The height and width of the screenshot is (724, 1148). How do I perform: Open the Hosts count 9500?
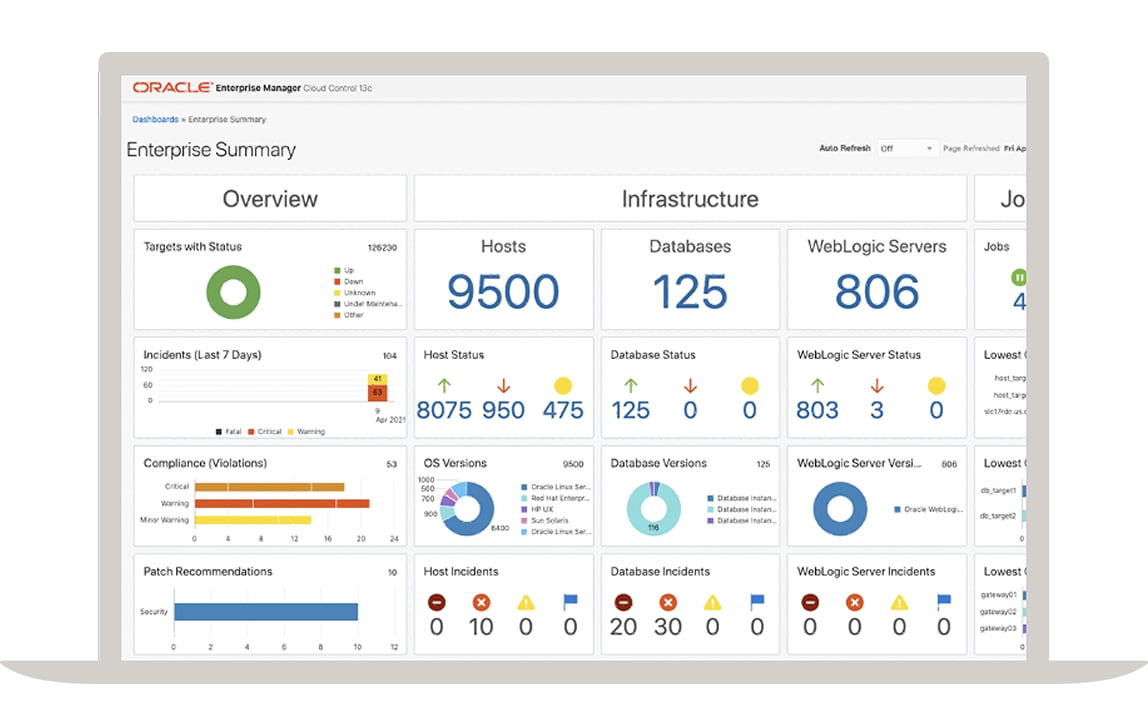tap(503, 291)
